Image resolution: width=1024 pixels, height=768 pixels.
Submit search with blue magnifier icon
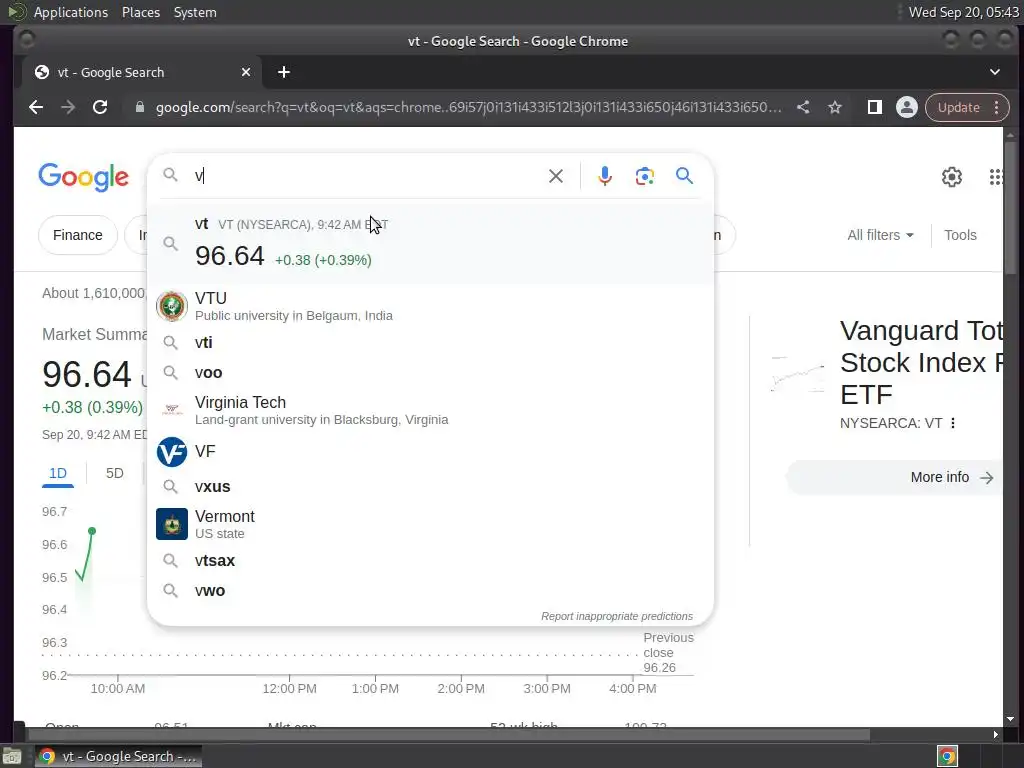pos(684,176)
